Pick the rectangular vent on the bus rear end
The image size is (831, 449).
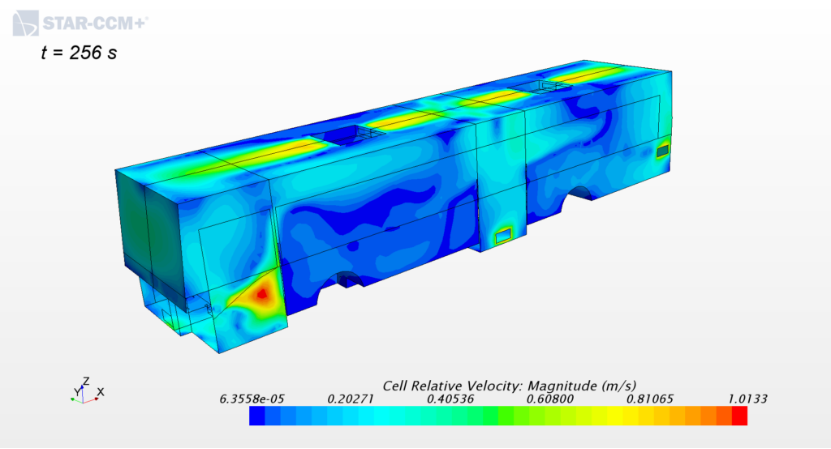(662, 151)
